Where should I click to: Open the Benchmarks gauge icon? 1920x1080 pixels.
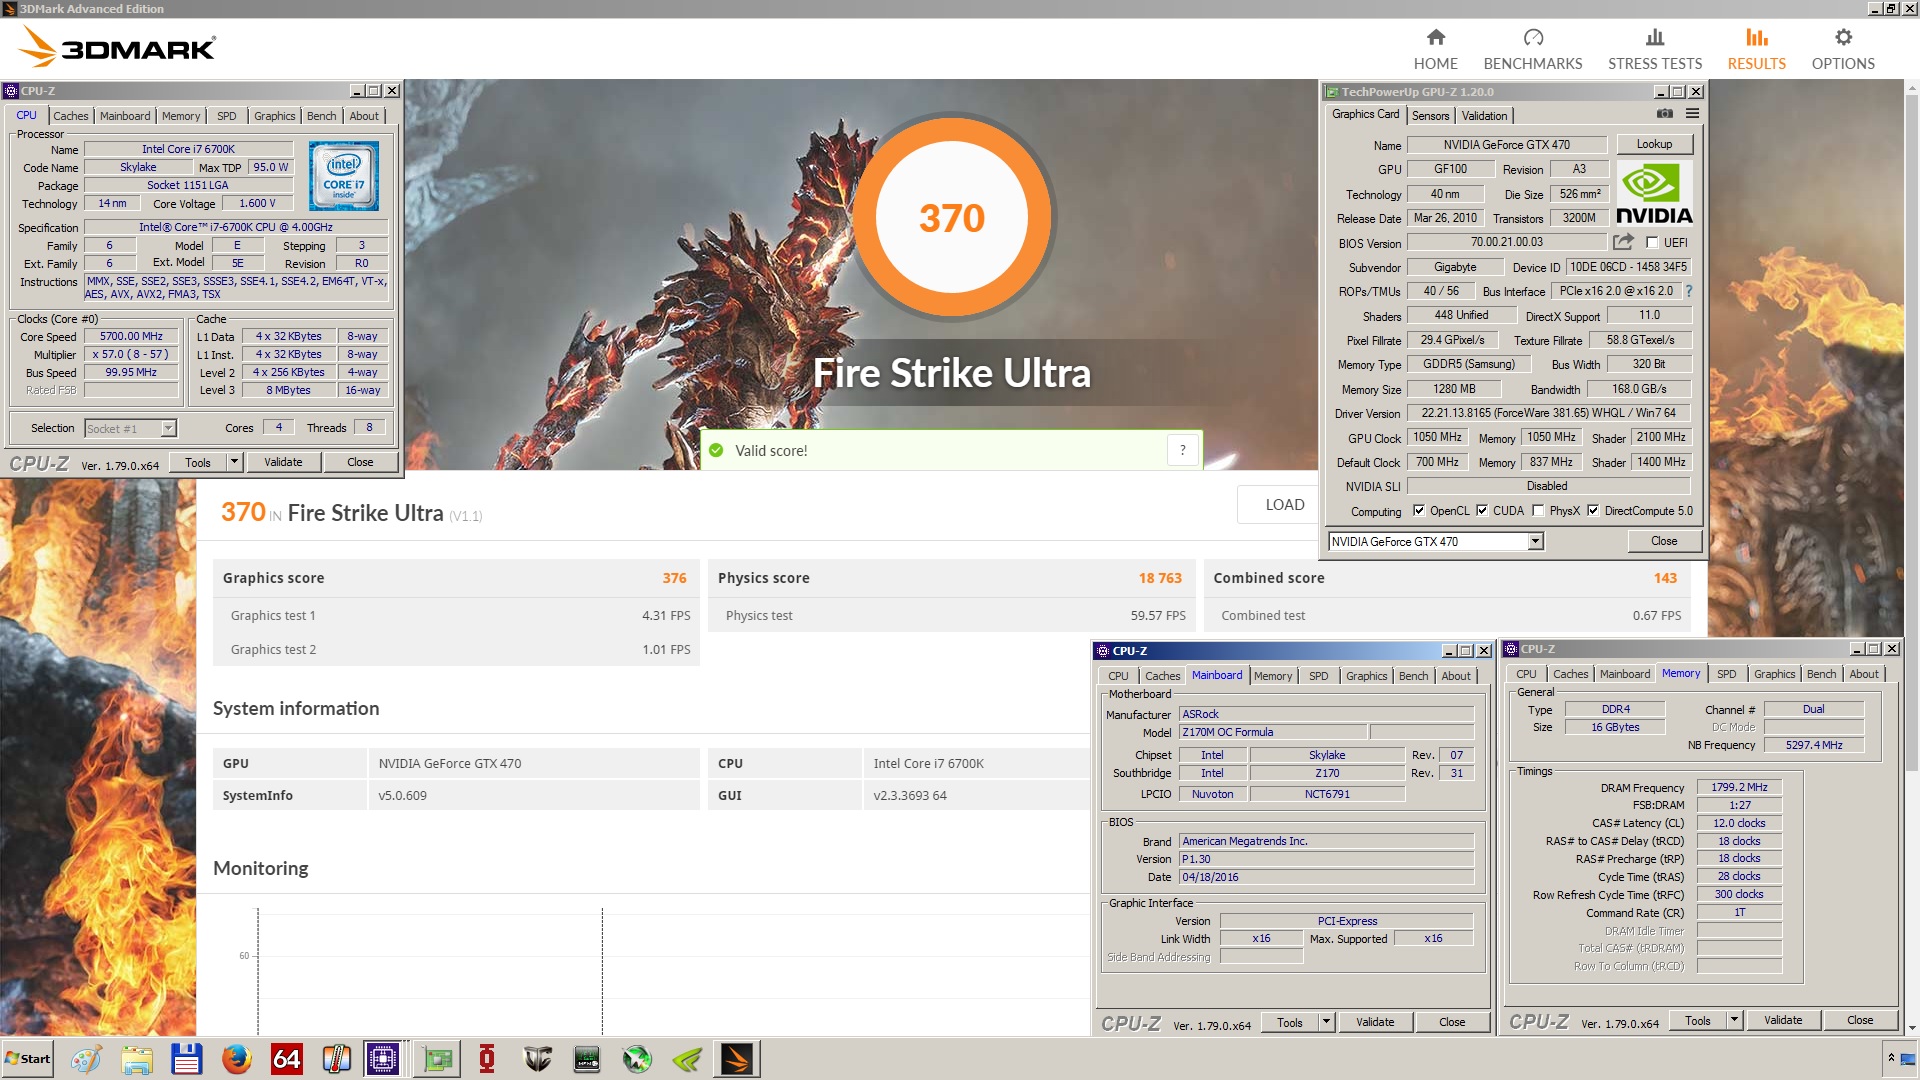point(1533,38)
